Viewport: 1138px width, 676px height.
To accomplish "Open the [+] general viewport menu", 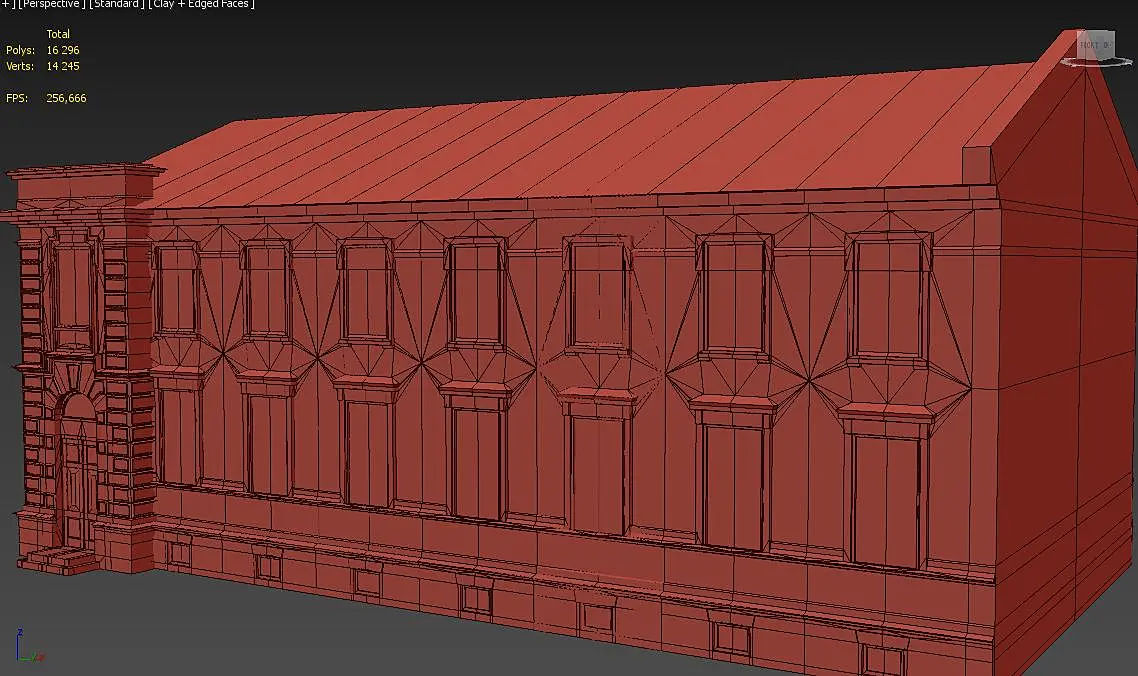I will pyautogui.click(x=7, y=4).
